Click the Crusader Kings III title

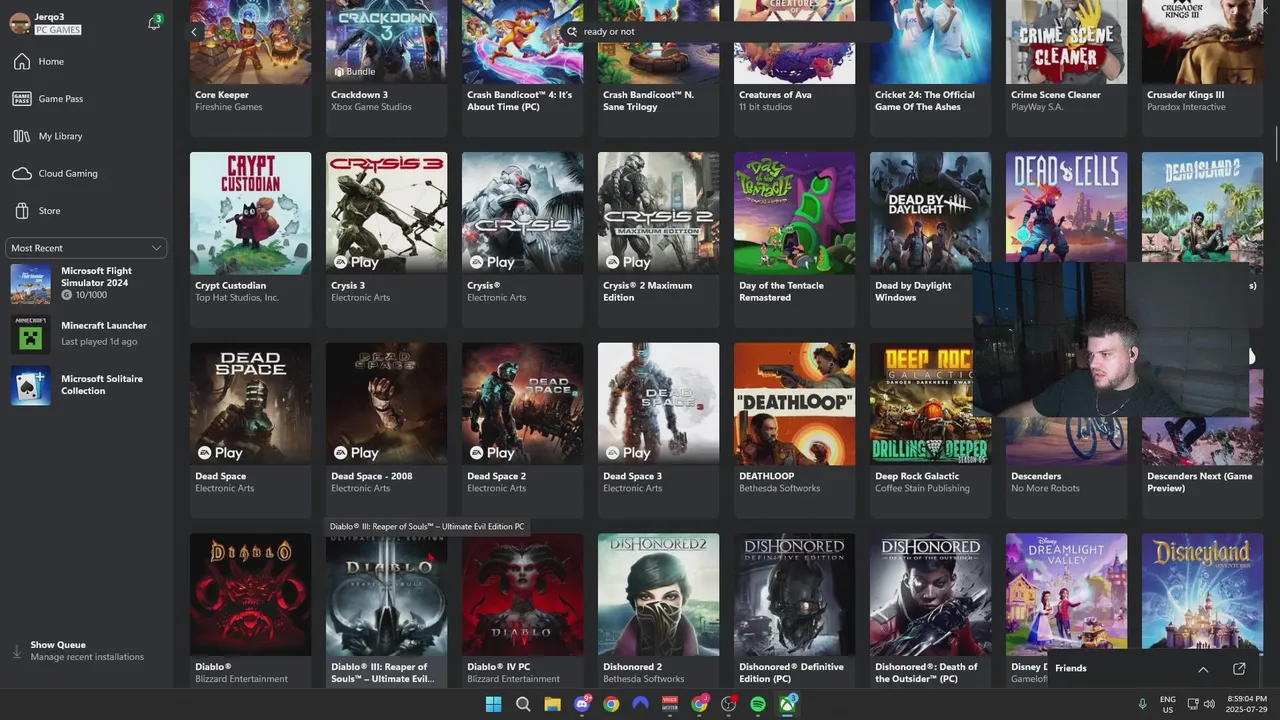click(x=1186, y=96)
